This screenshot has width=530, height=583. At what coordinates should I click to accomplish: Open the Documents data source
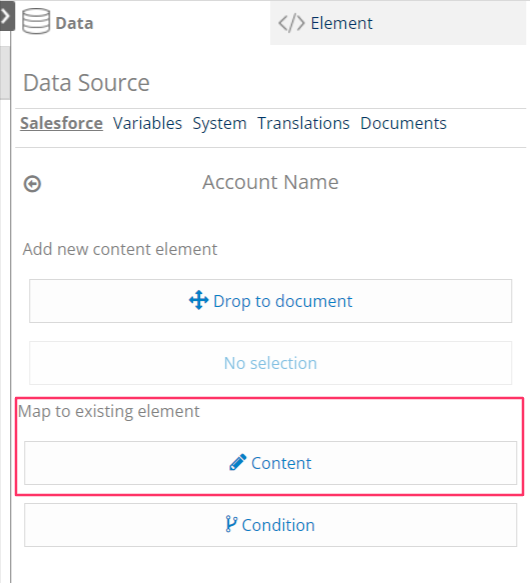click(x=403, y=123)
